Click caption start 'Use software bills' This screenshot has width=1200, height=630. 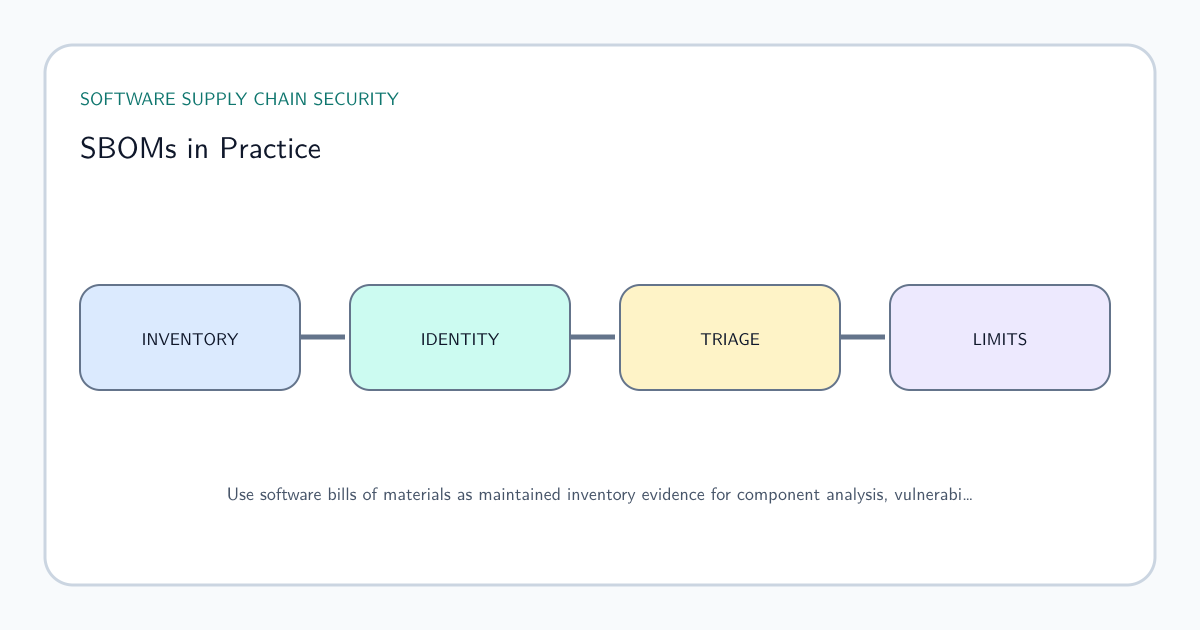point(290,494)
